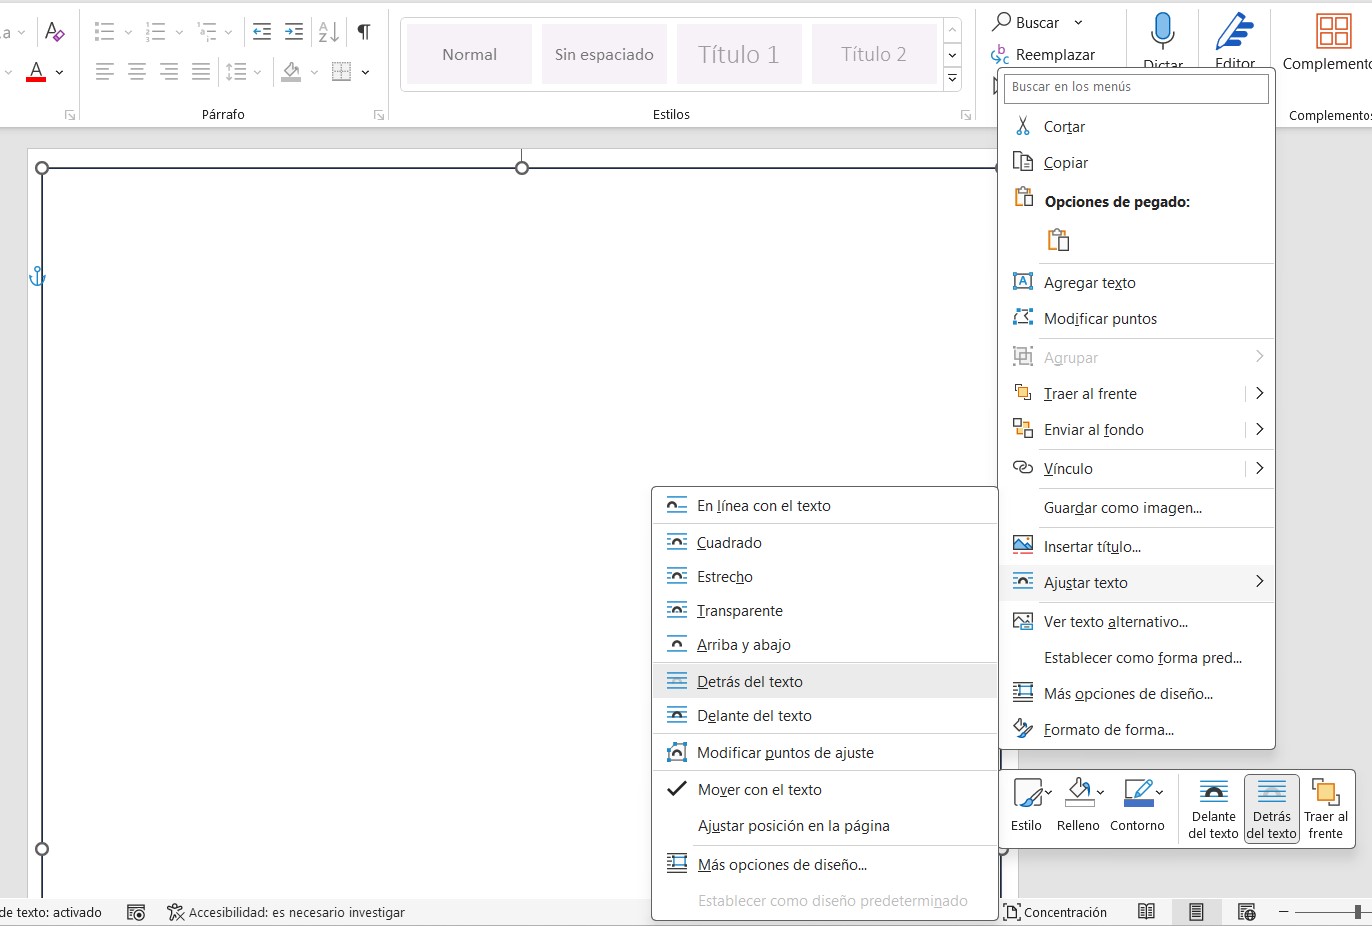Screen dimensions: 1372x926
Task: Click the Reemplazar icon
Action: click(x=1000, y=54)
